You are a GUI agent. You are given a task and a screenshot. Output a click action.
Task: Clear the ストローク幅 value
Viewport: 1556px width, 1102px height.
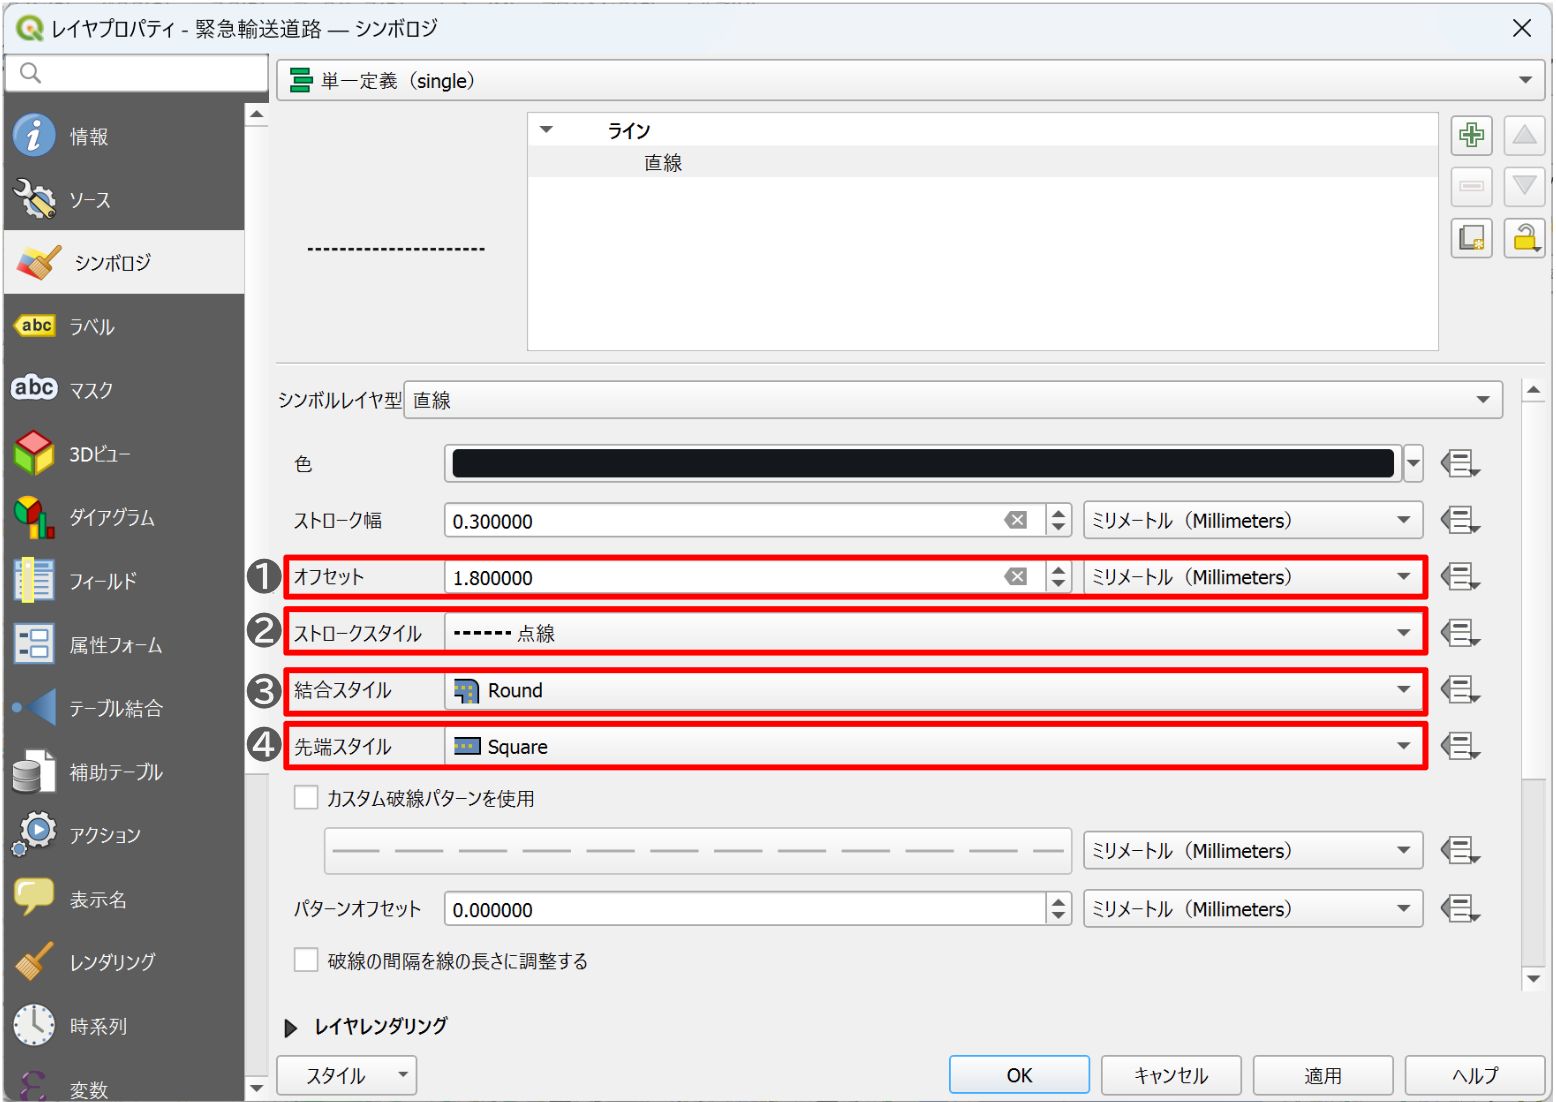click(x=1015, y=520)
